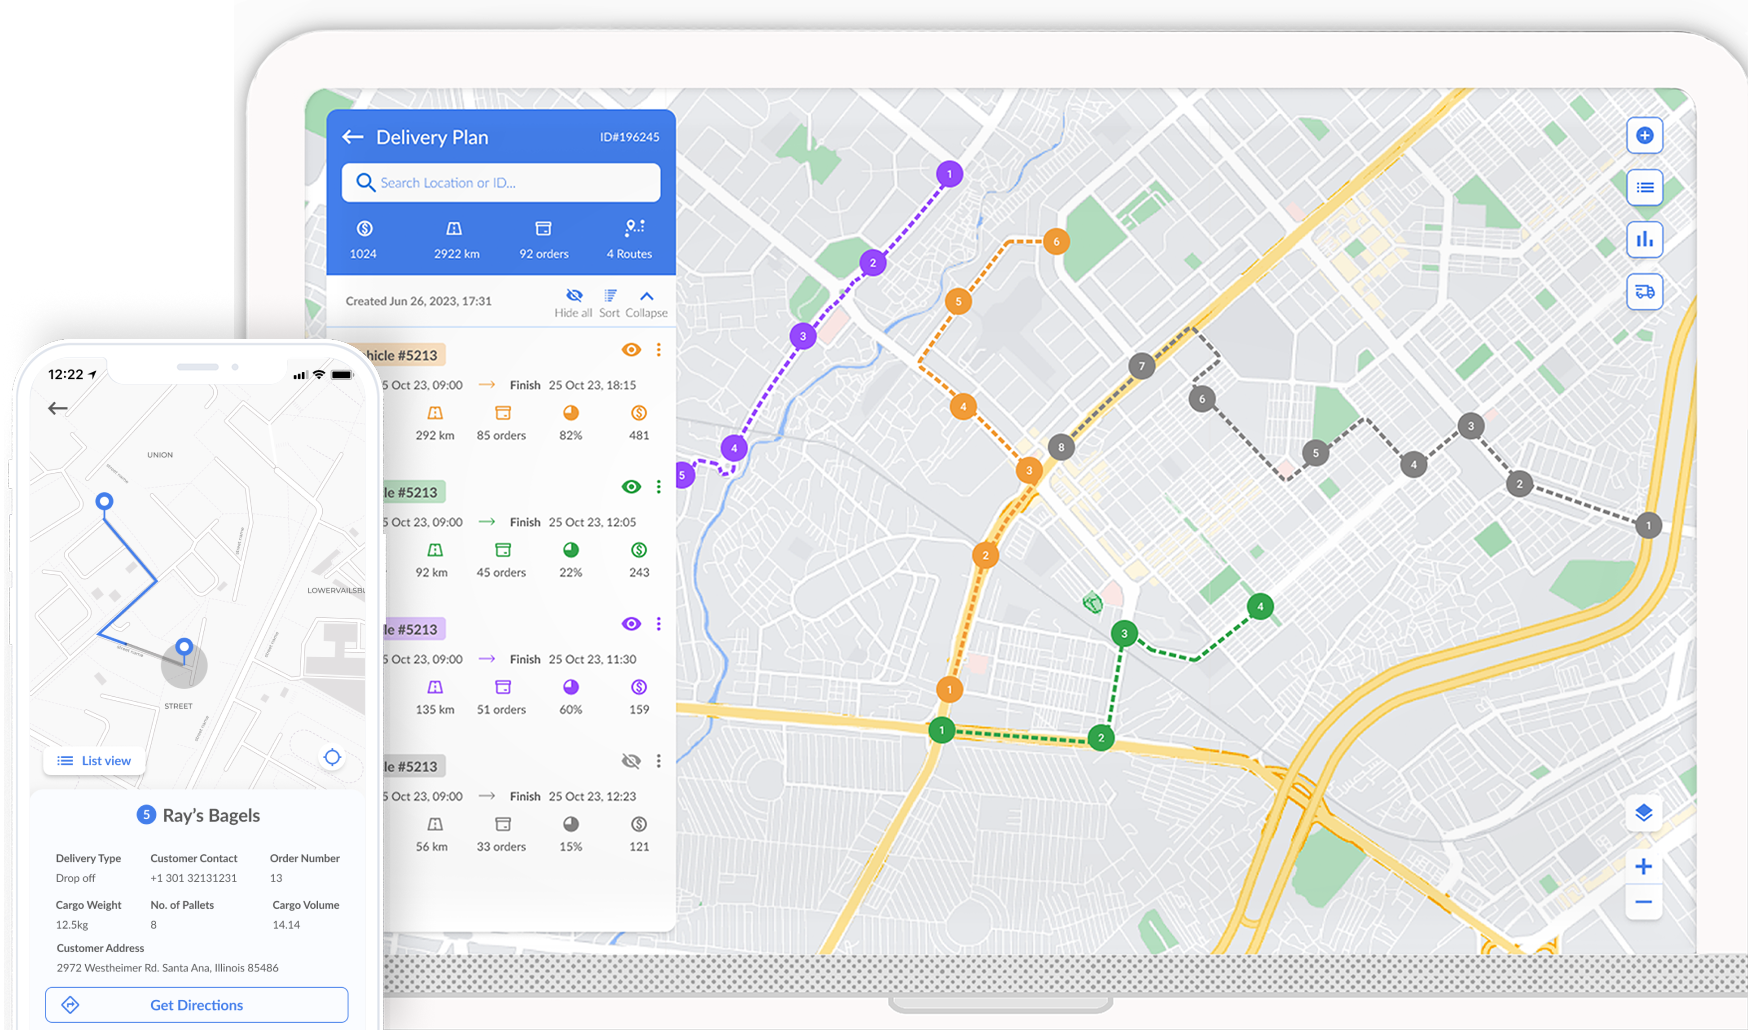
Task: Click Created Jun 26, 2023, 17:31 text
Action: click(x=419, y=301)
